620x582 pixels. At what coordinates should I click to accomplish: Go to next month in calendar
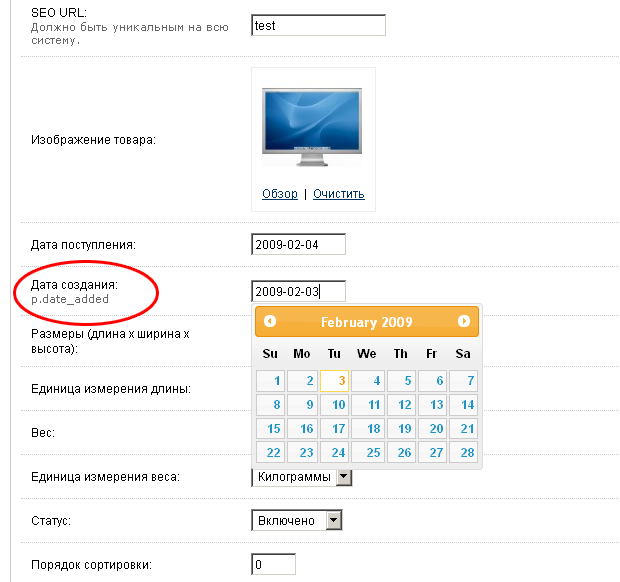[x=464, y=322]
